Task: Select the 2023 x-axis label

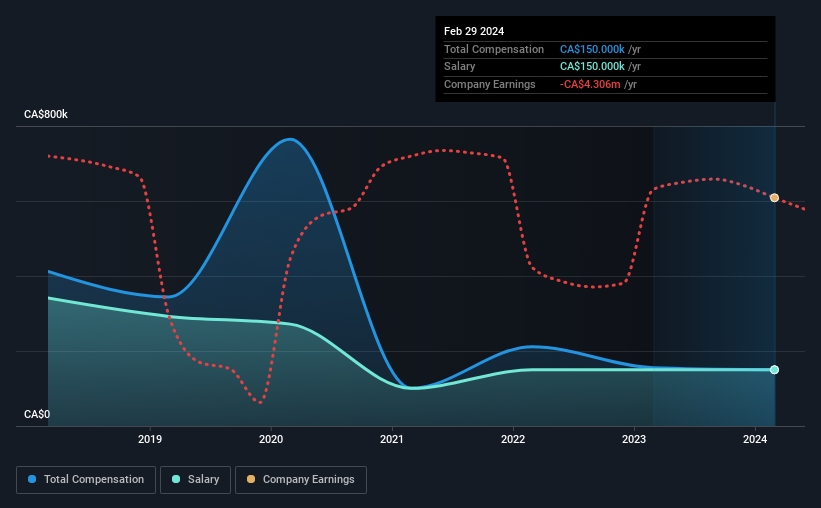Action: (x=634, y=439)
